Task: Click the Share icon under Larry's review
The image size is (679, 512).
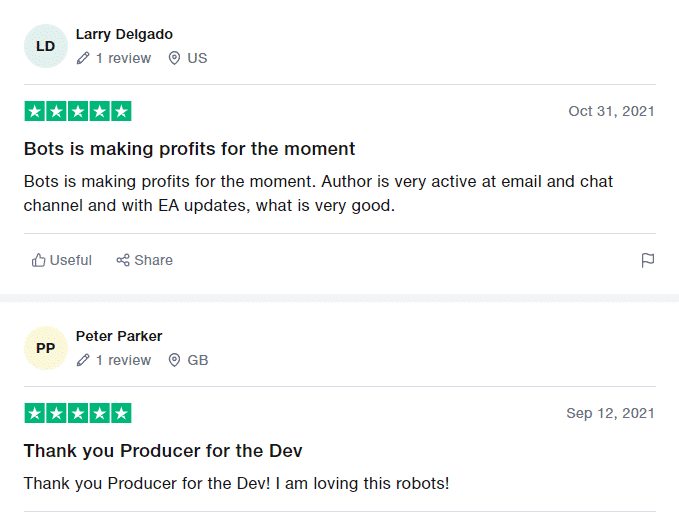Action: 123,260
